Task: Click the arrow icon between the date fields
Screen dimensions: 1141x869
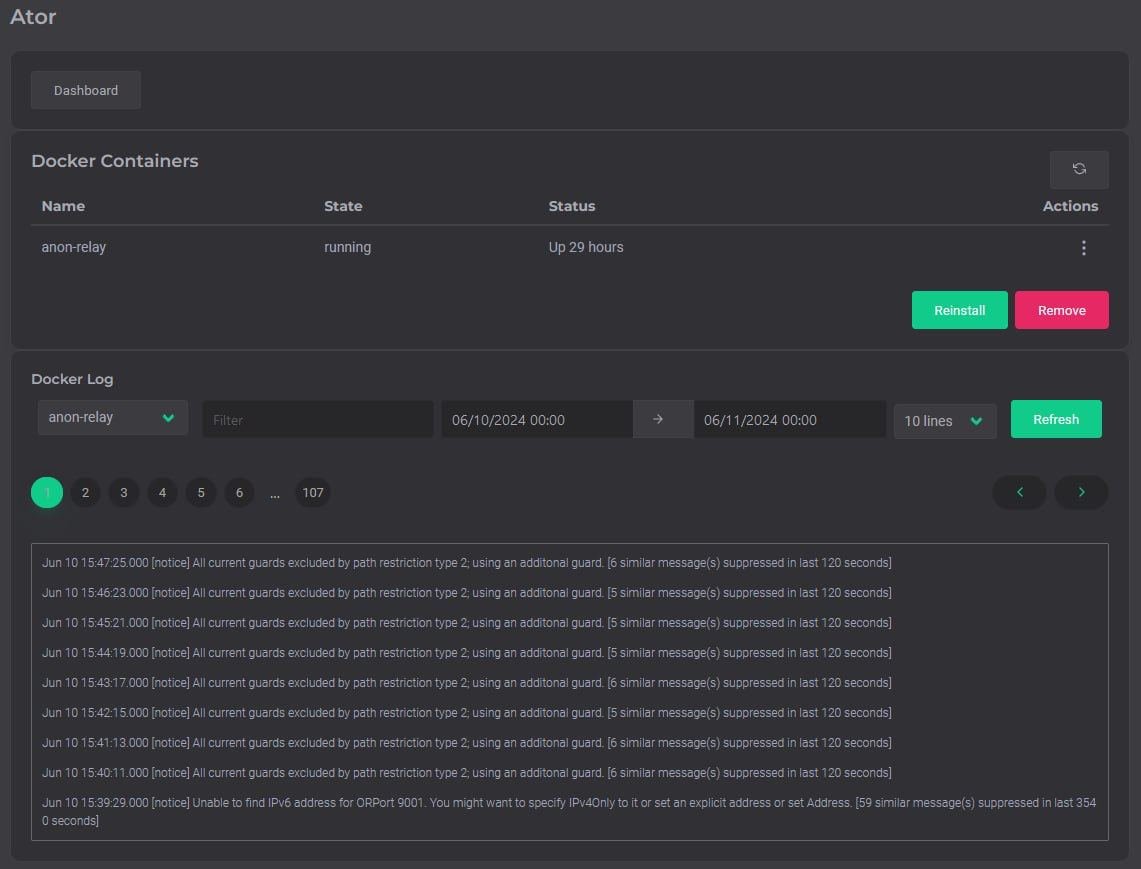Action: [x=663, y=419]
